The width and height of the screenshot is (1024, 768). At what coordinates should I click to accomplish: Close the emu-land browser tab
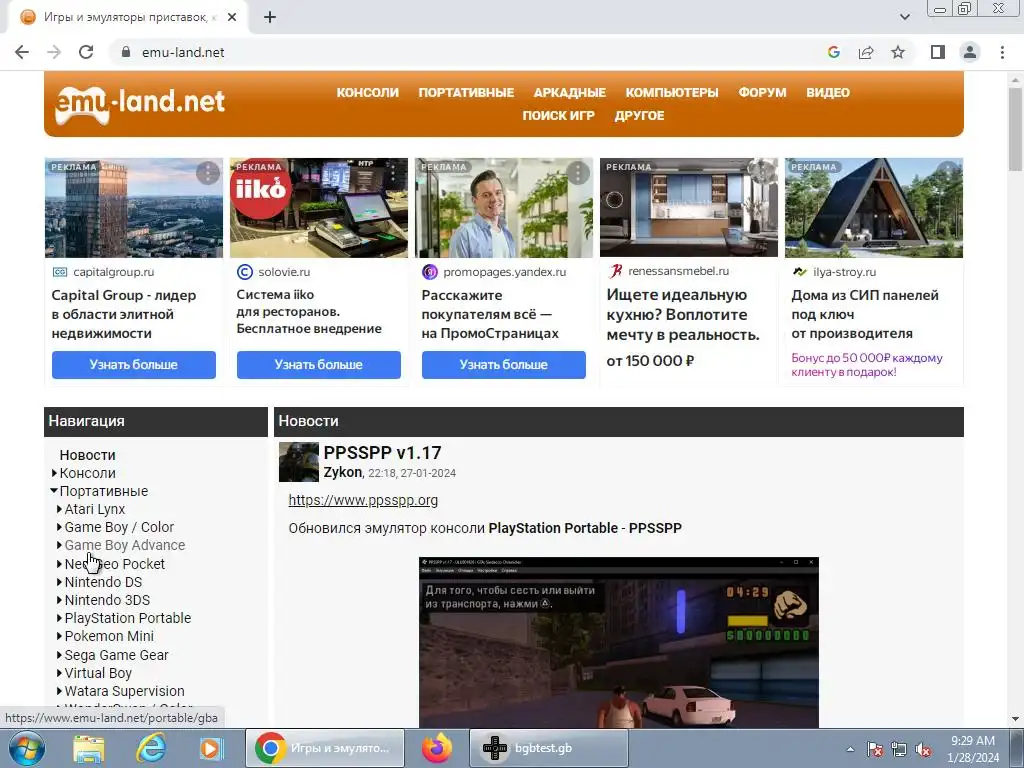[232, 18]
